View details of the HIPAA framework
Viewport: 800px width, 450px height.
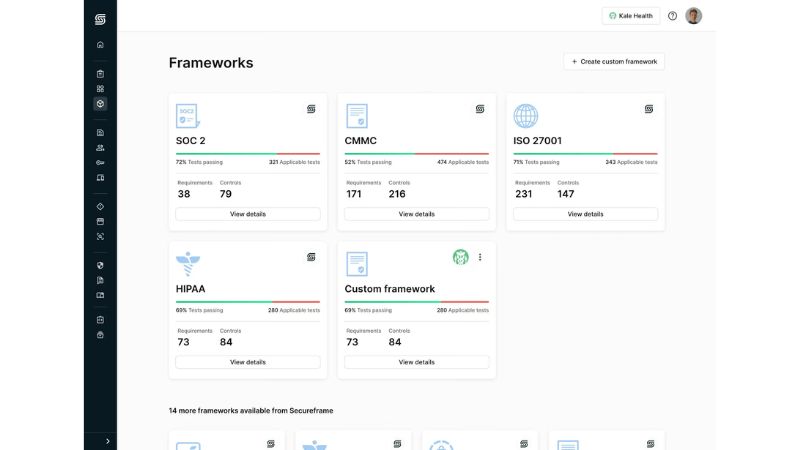click(247, 362)
